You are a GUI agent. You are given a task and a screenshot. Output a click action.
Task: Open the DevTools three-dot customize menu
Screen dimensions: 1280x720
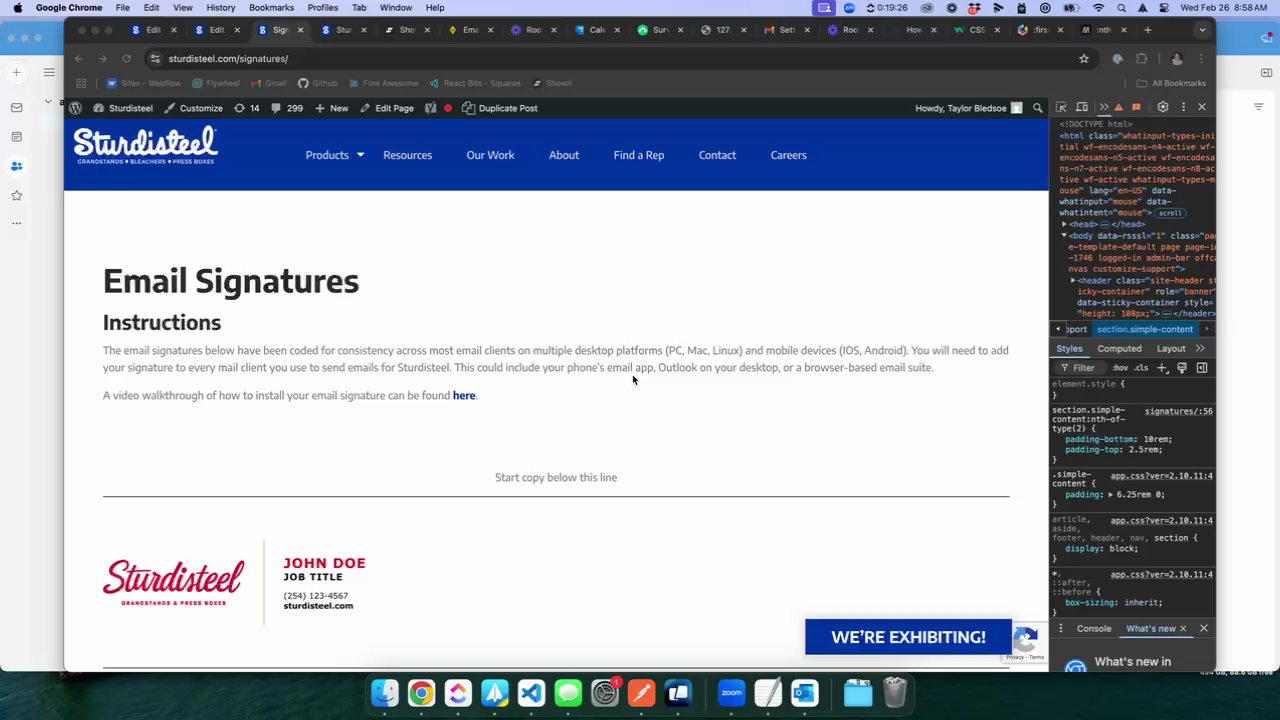coord(1183,107)
